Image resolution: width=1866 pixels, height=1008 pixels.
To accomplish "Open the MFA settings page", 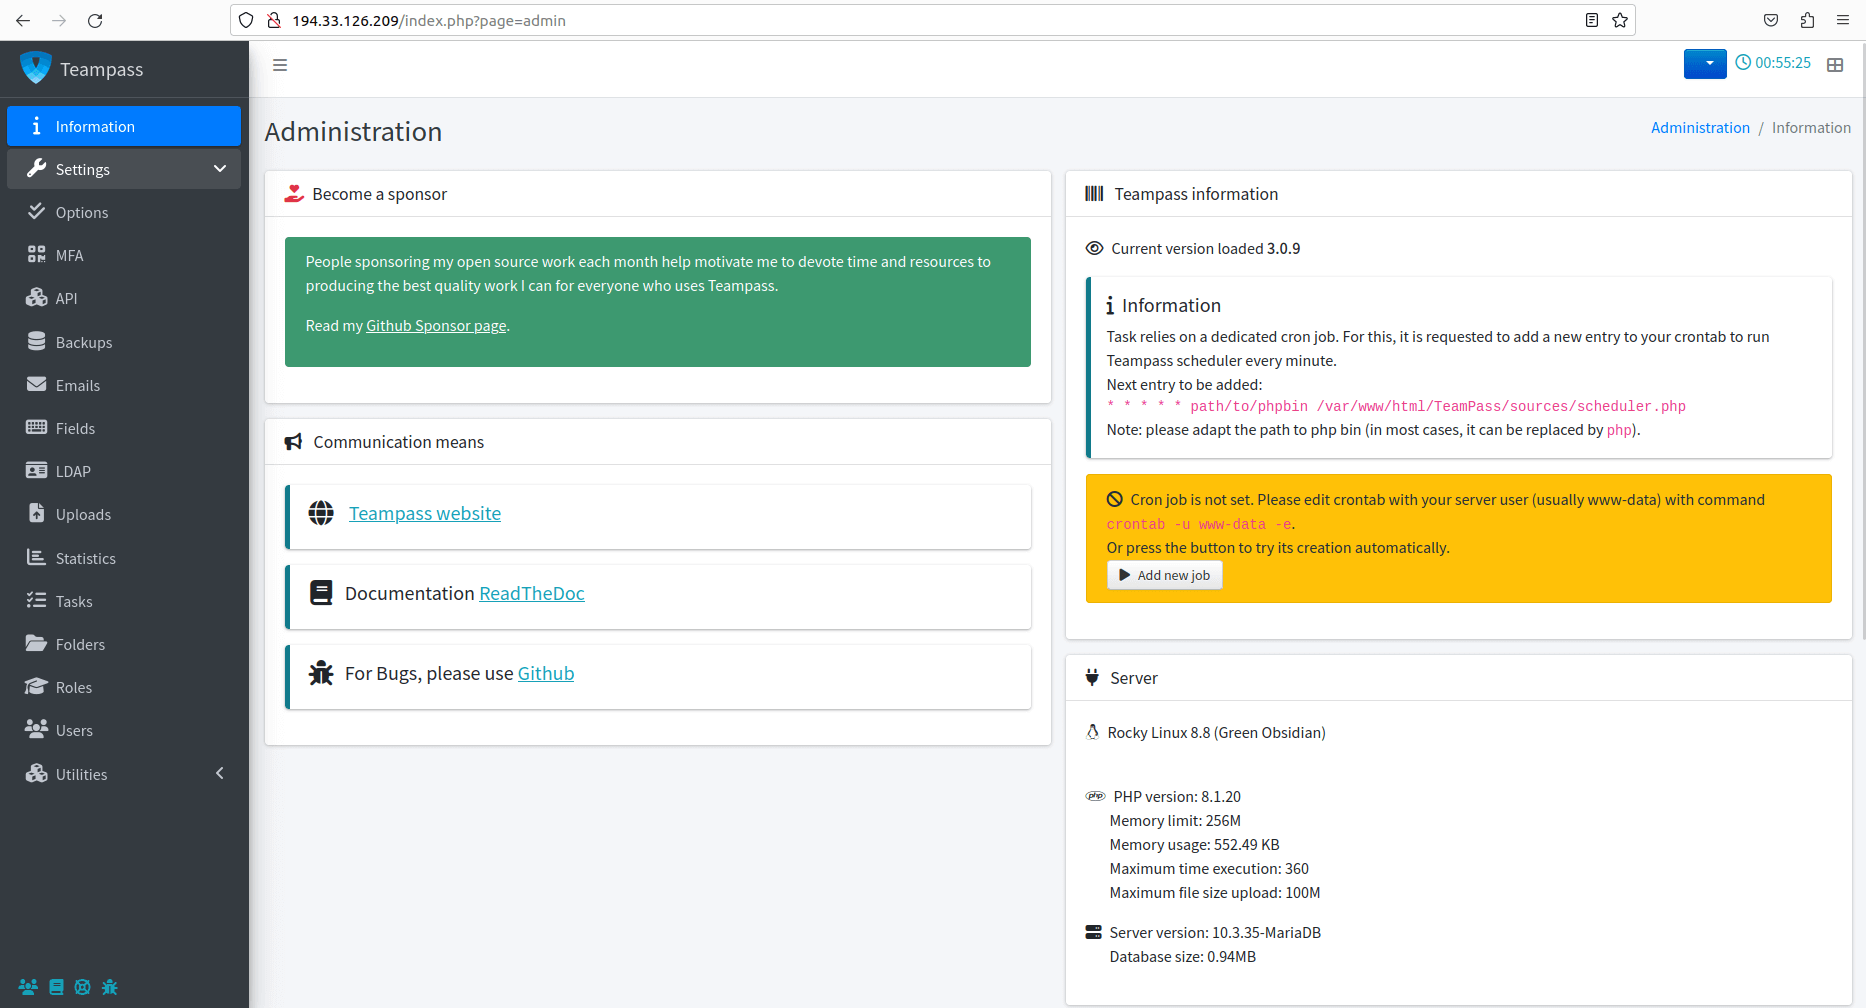I will point(69,256).
